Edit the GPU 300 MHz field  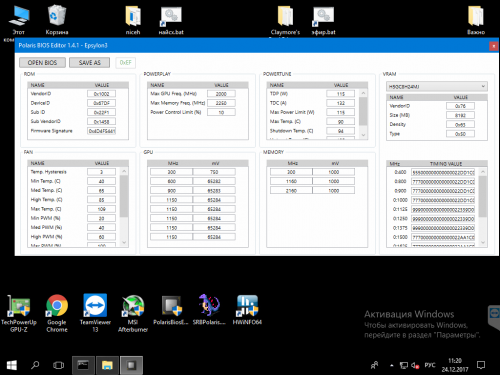click(x=171, y=172)
